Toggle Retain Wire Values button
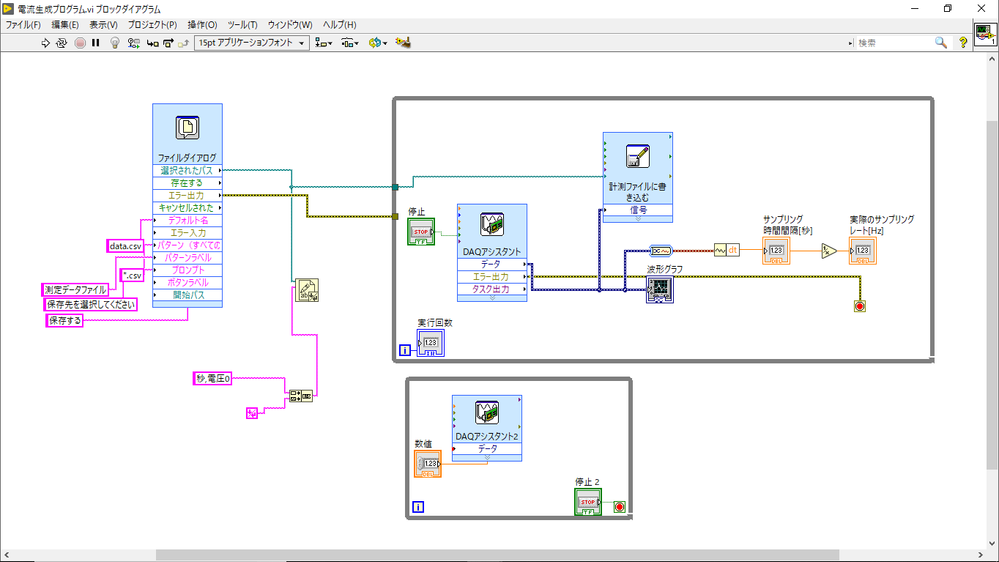999x562 pixels. click(x=133, y=43)
